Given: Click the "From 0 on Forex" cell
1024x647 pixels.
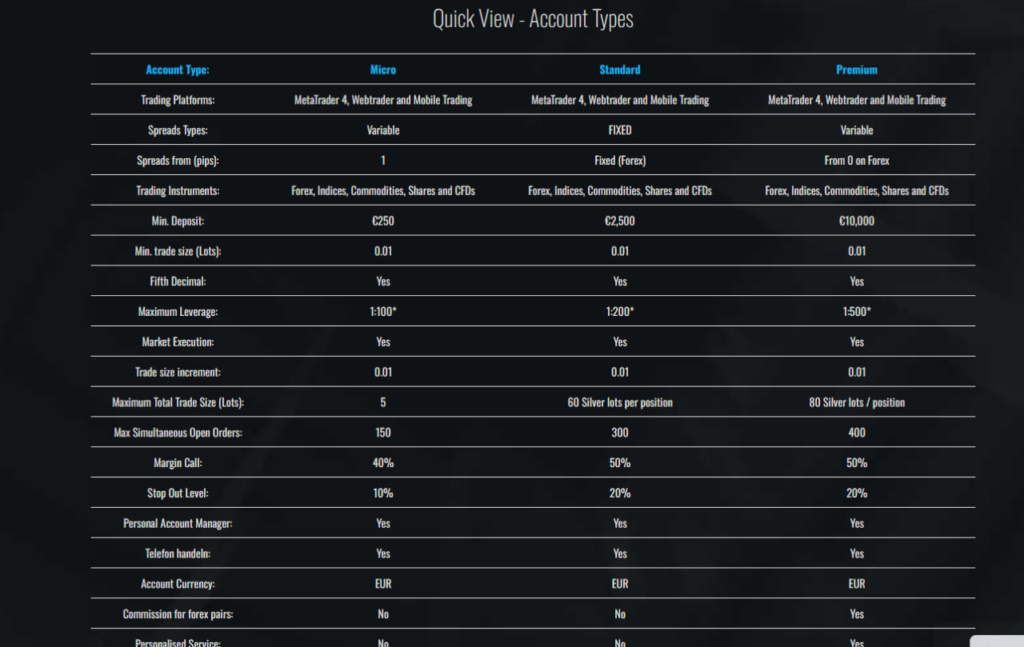Looking at the screenshot, I should coord(857,161).
